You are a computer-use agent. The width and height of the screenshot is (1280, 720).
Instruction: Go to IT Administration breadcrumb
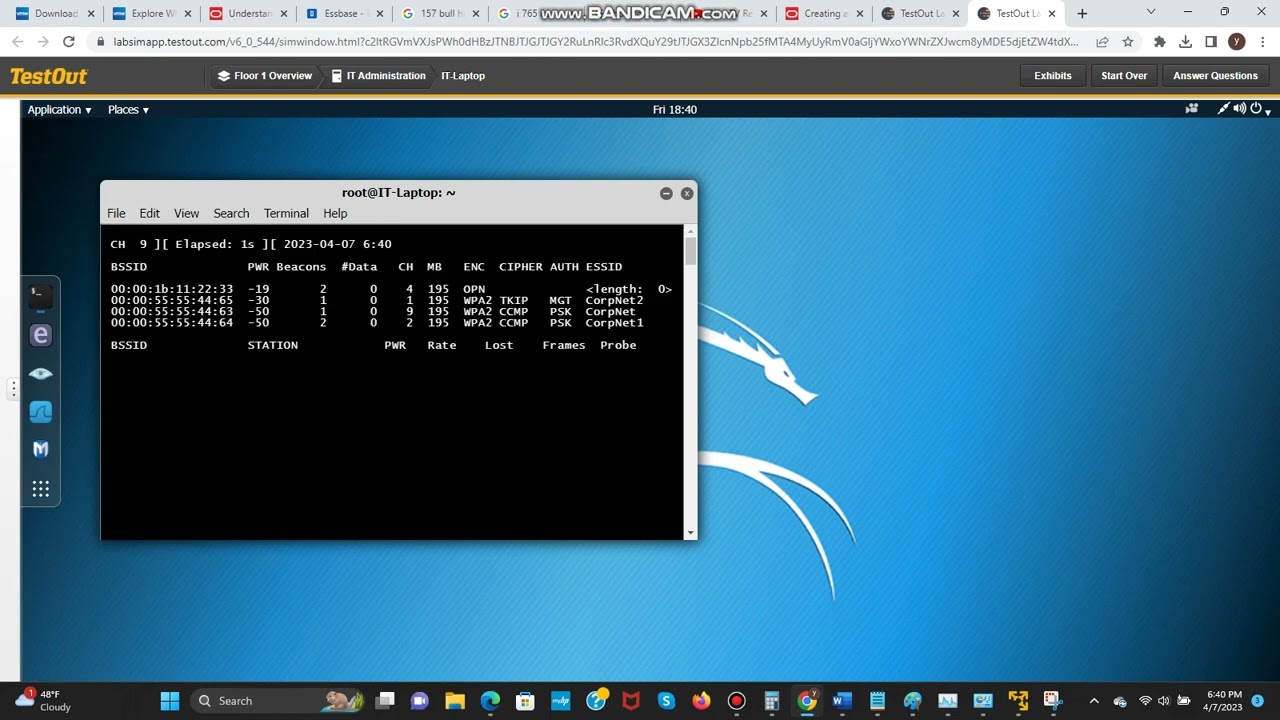(x=379, y=76)
